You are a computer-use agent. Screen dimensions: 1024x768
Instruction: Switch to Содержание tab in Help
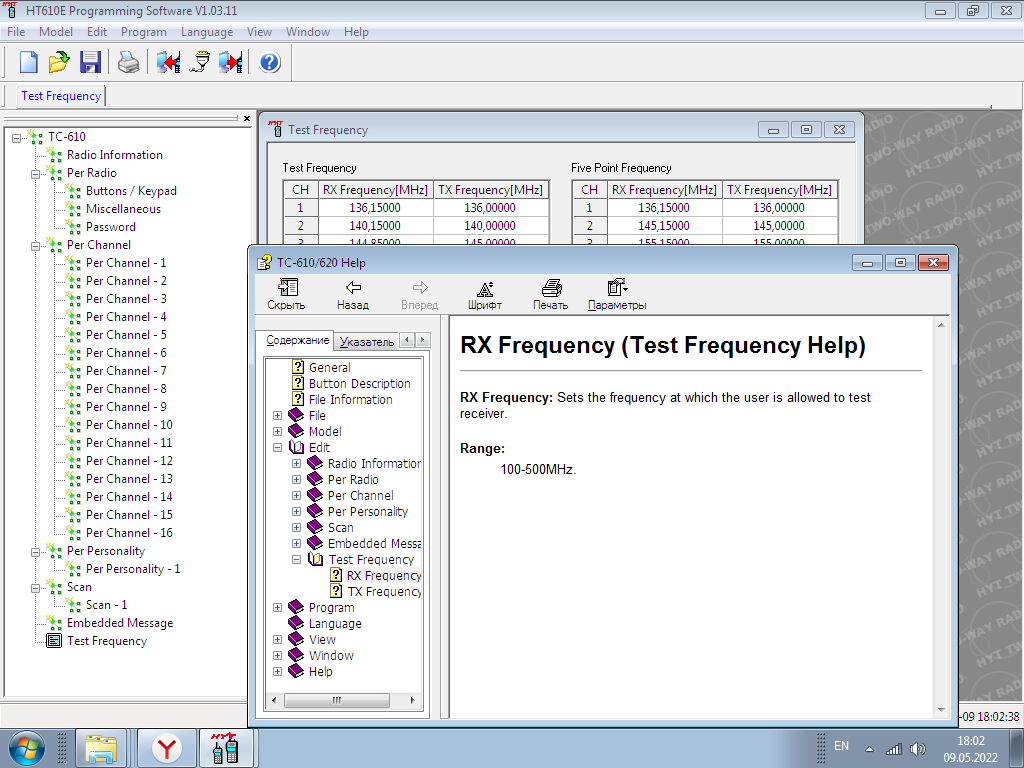coord(297,340)
